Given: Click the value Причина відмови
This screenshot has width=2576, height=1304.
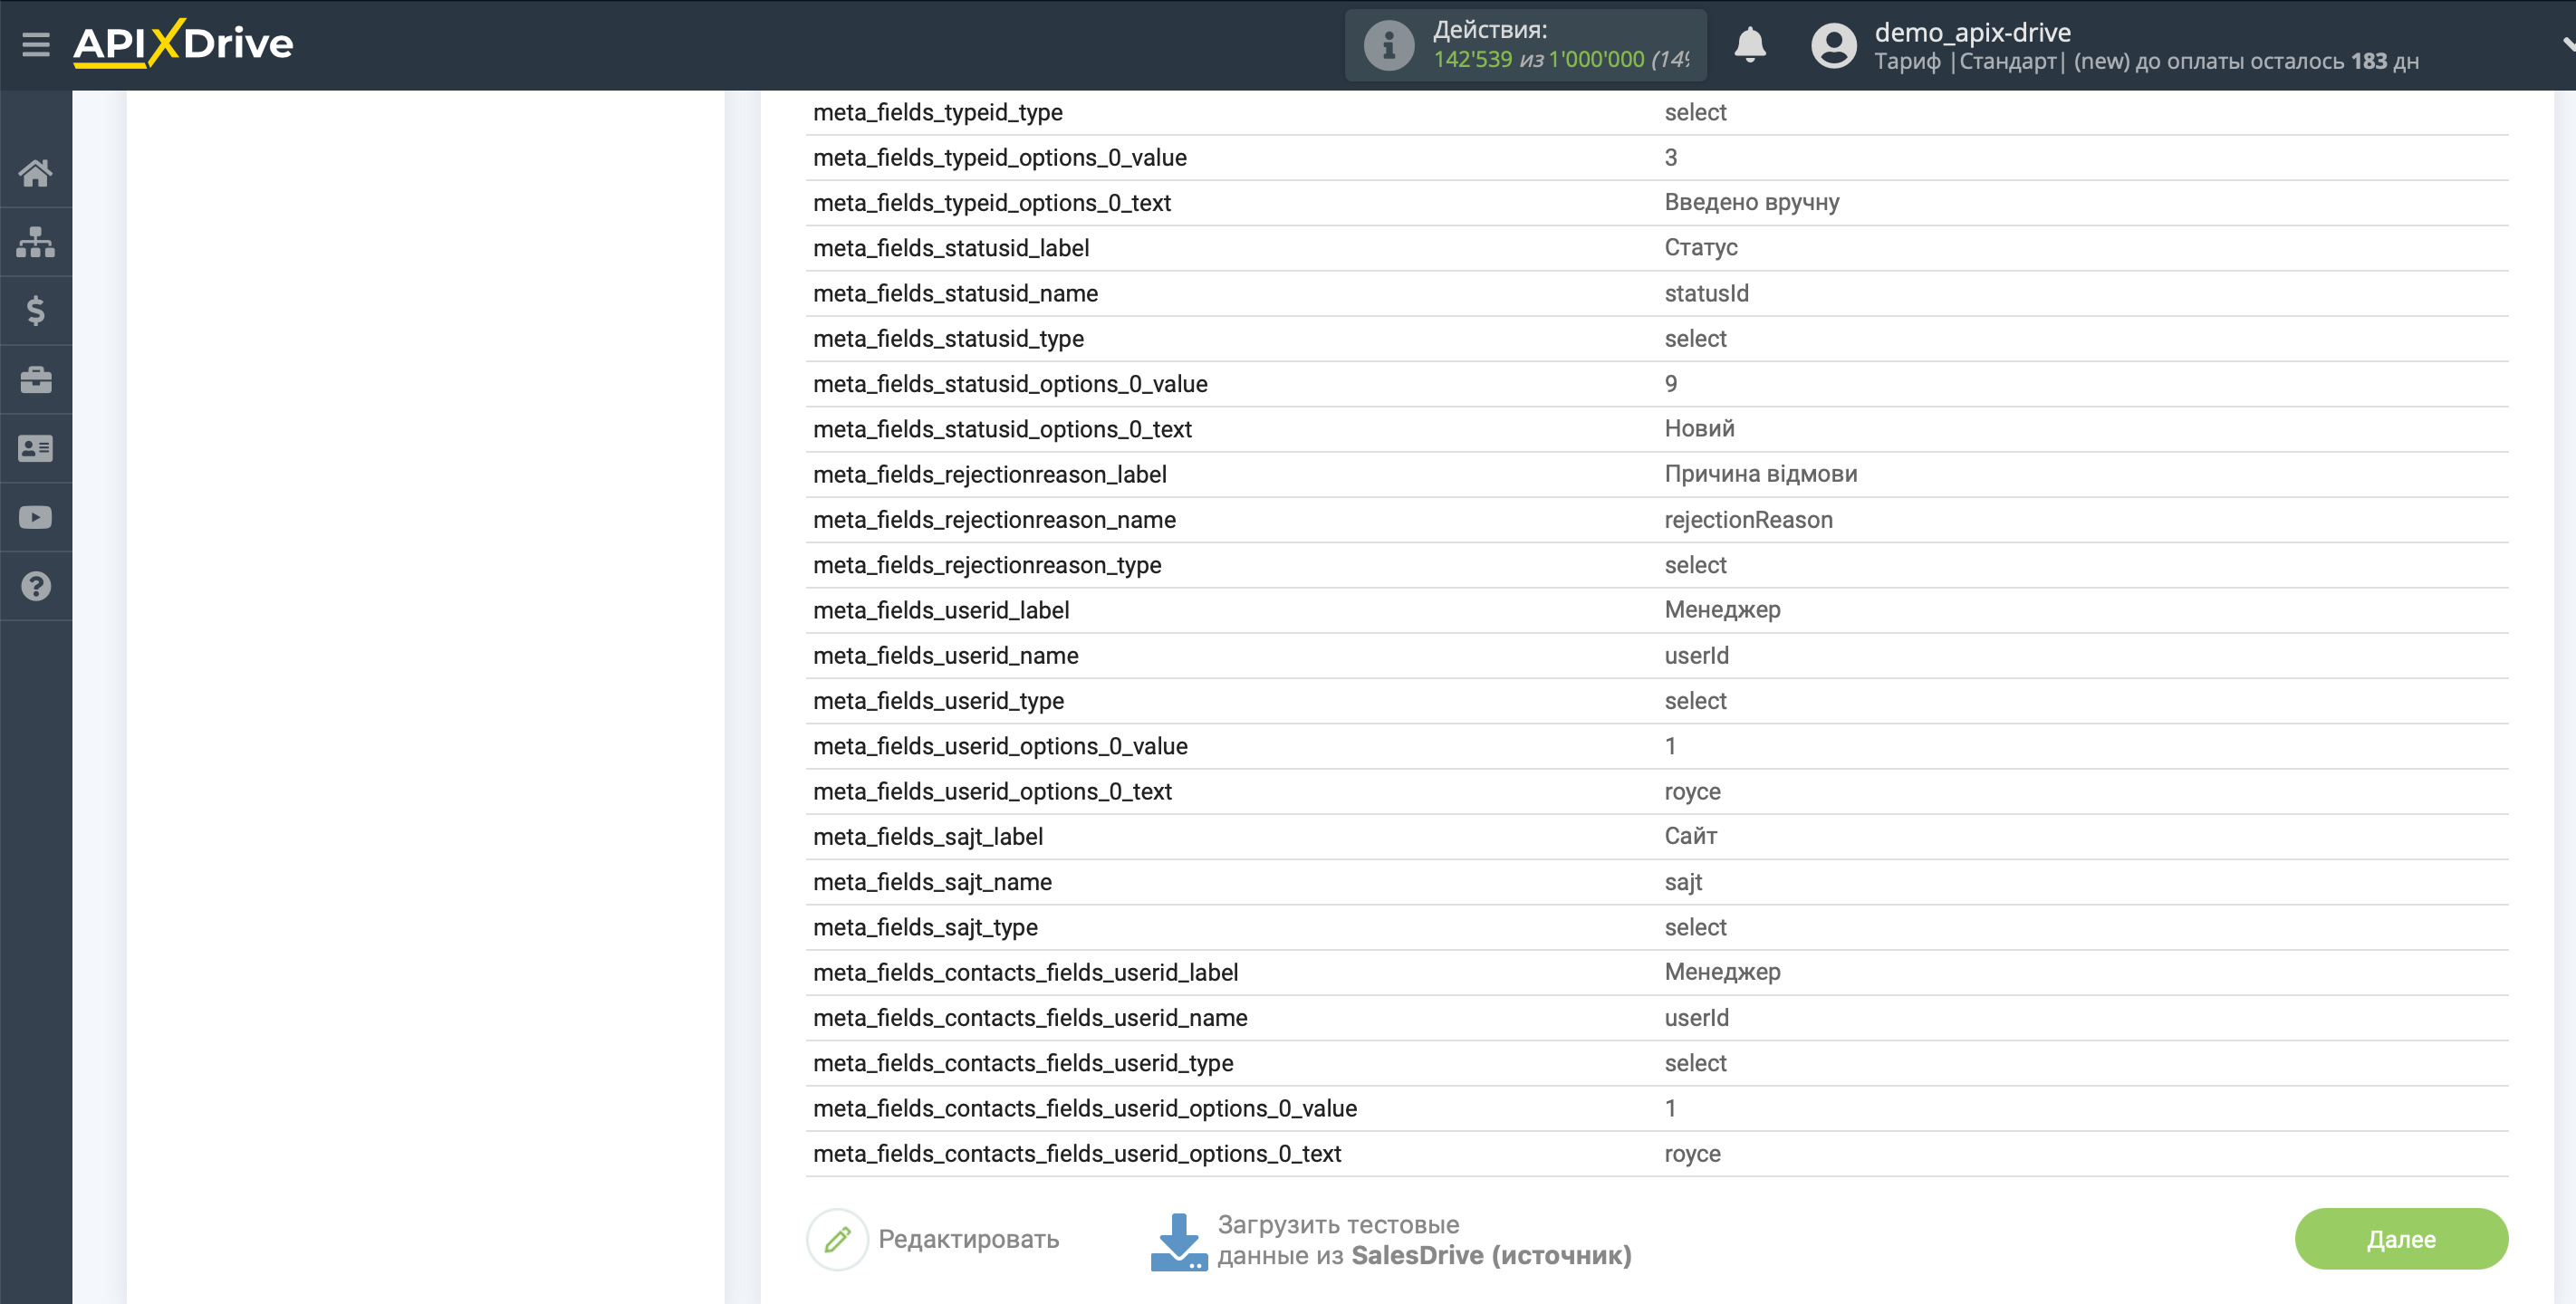Looking at the screenshot, I should pyautogui.click(x=1760, y=474).
